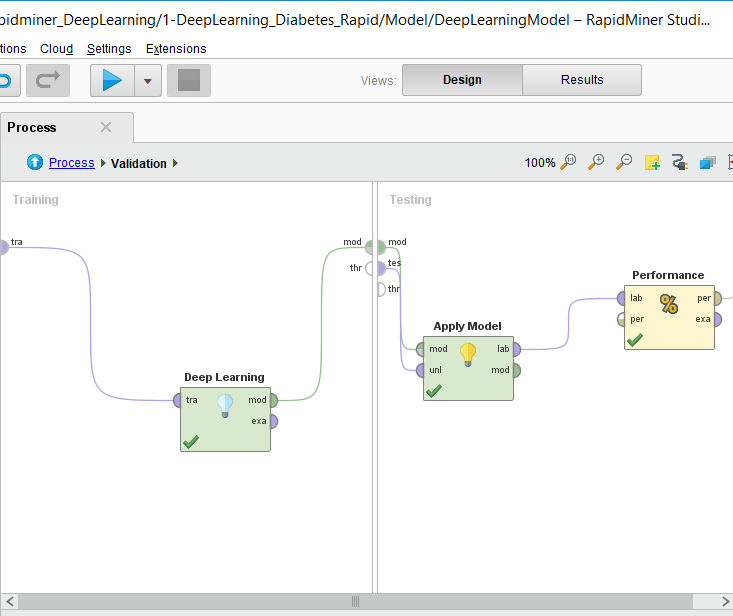
Task: Click the redo arrow button
Action: tap(48, 81)
